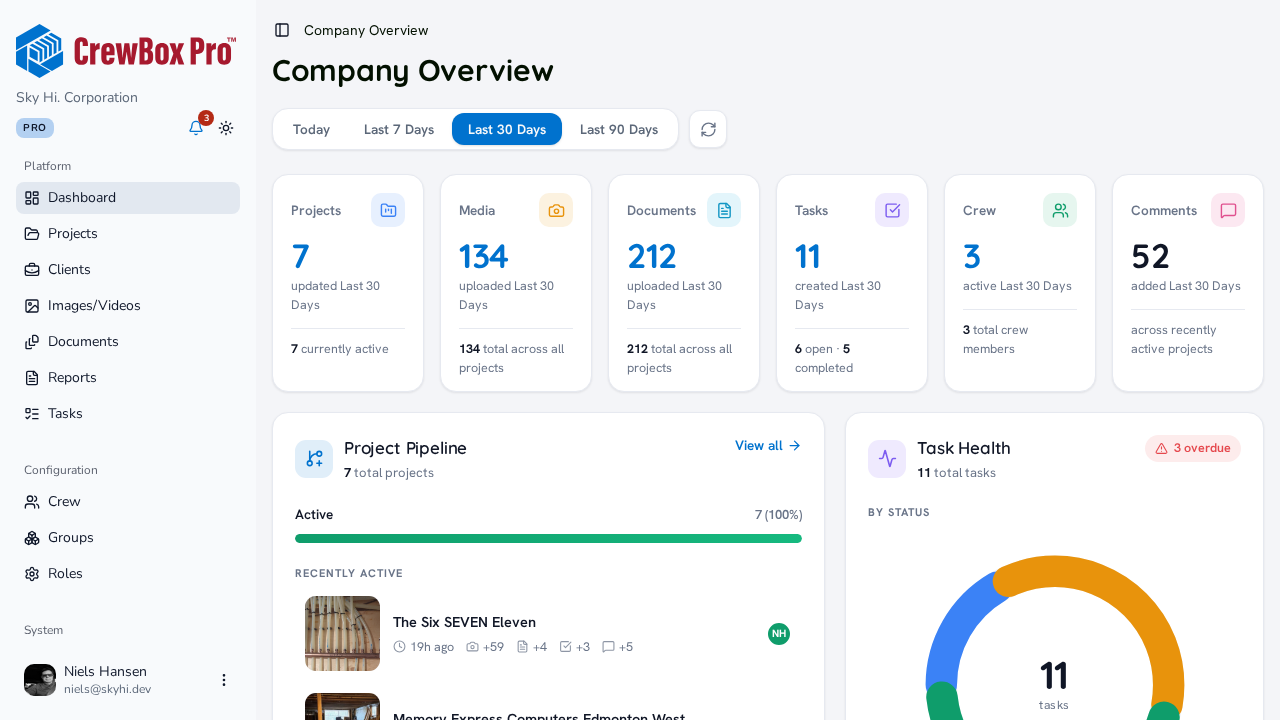Screen dimensions: 1280x720
Task: Click the Projects card folder icon
Action: click(388, 210)
